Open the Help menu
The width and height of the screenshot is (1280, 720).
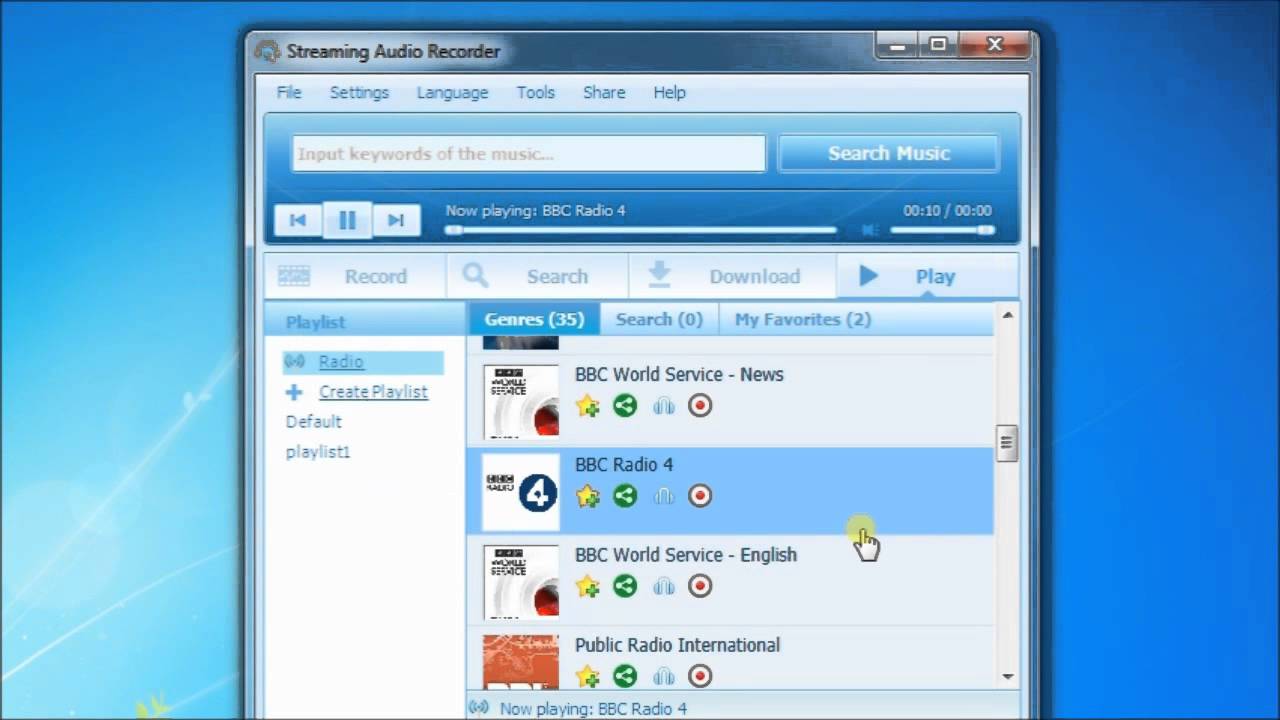click(669, 92)
